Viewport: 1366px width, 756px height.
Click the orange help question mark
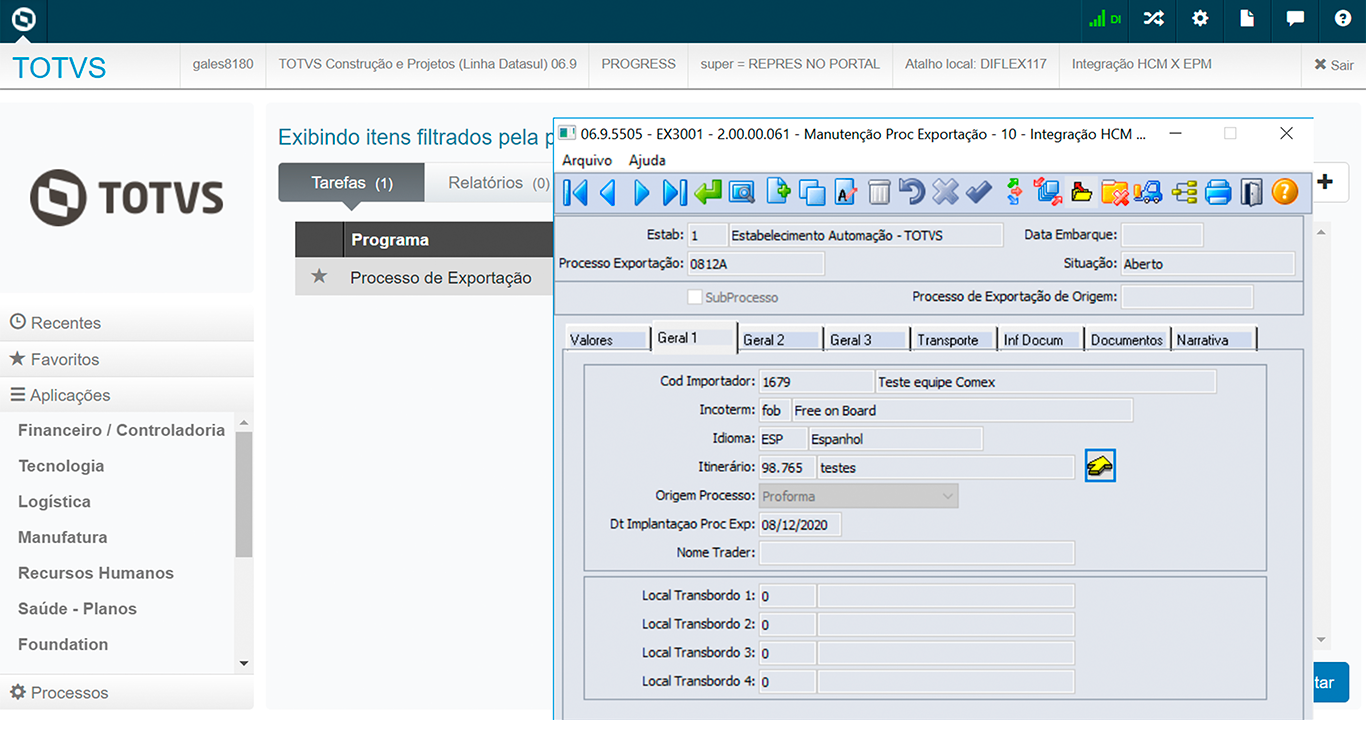tap(1284, 192)
